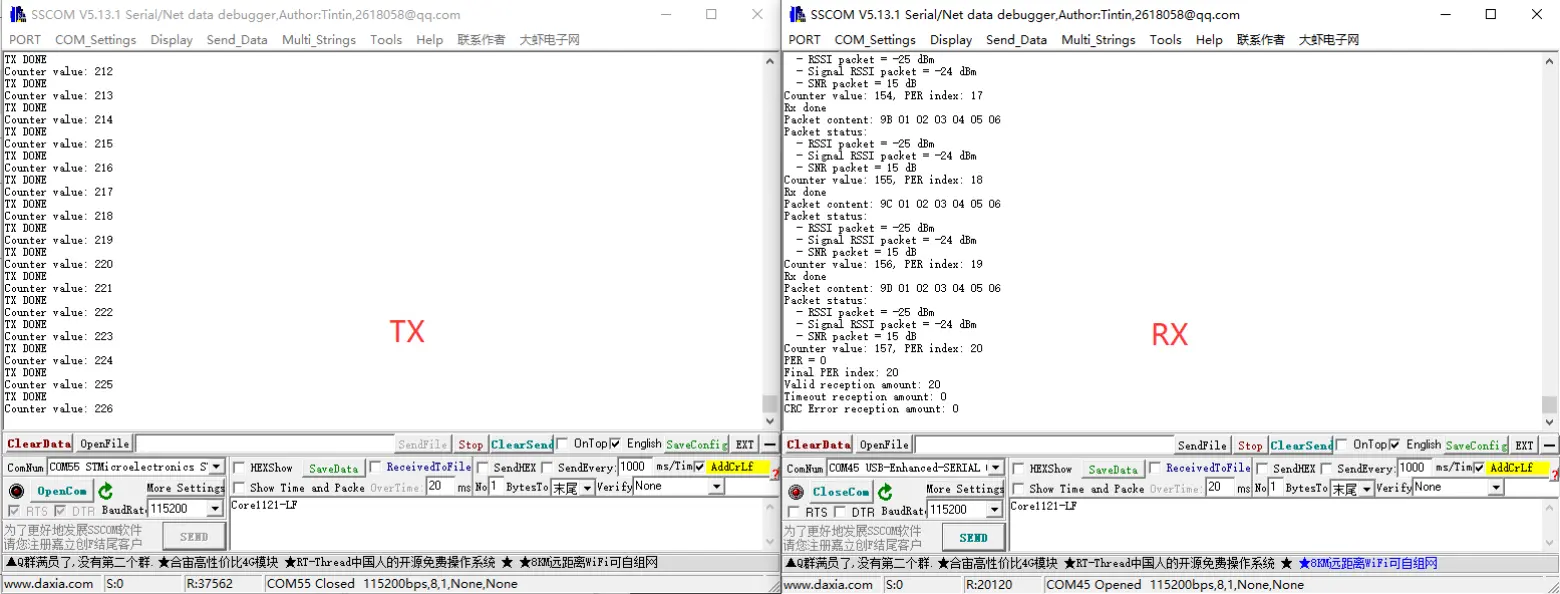
Task: Open the ComNum port dropdown showing COM55
Action: tap(216, 467)
